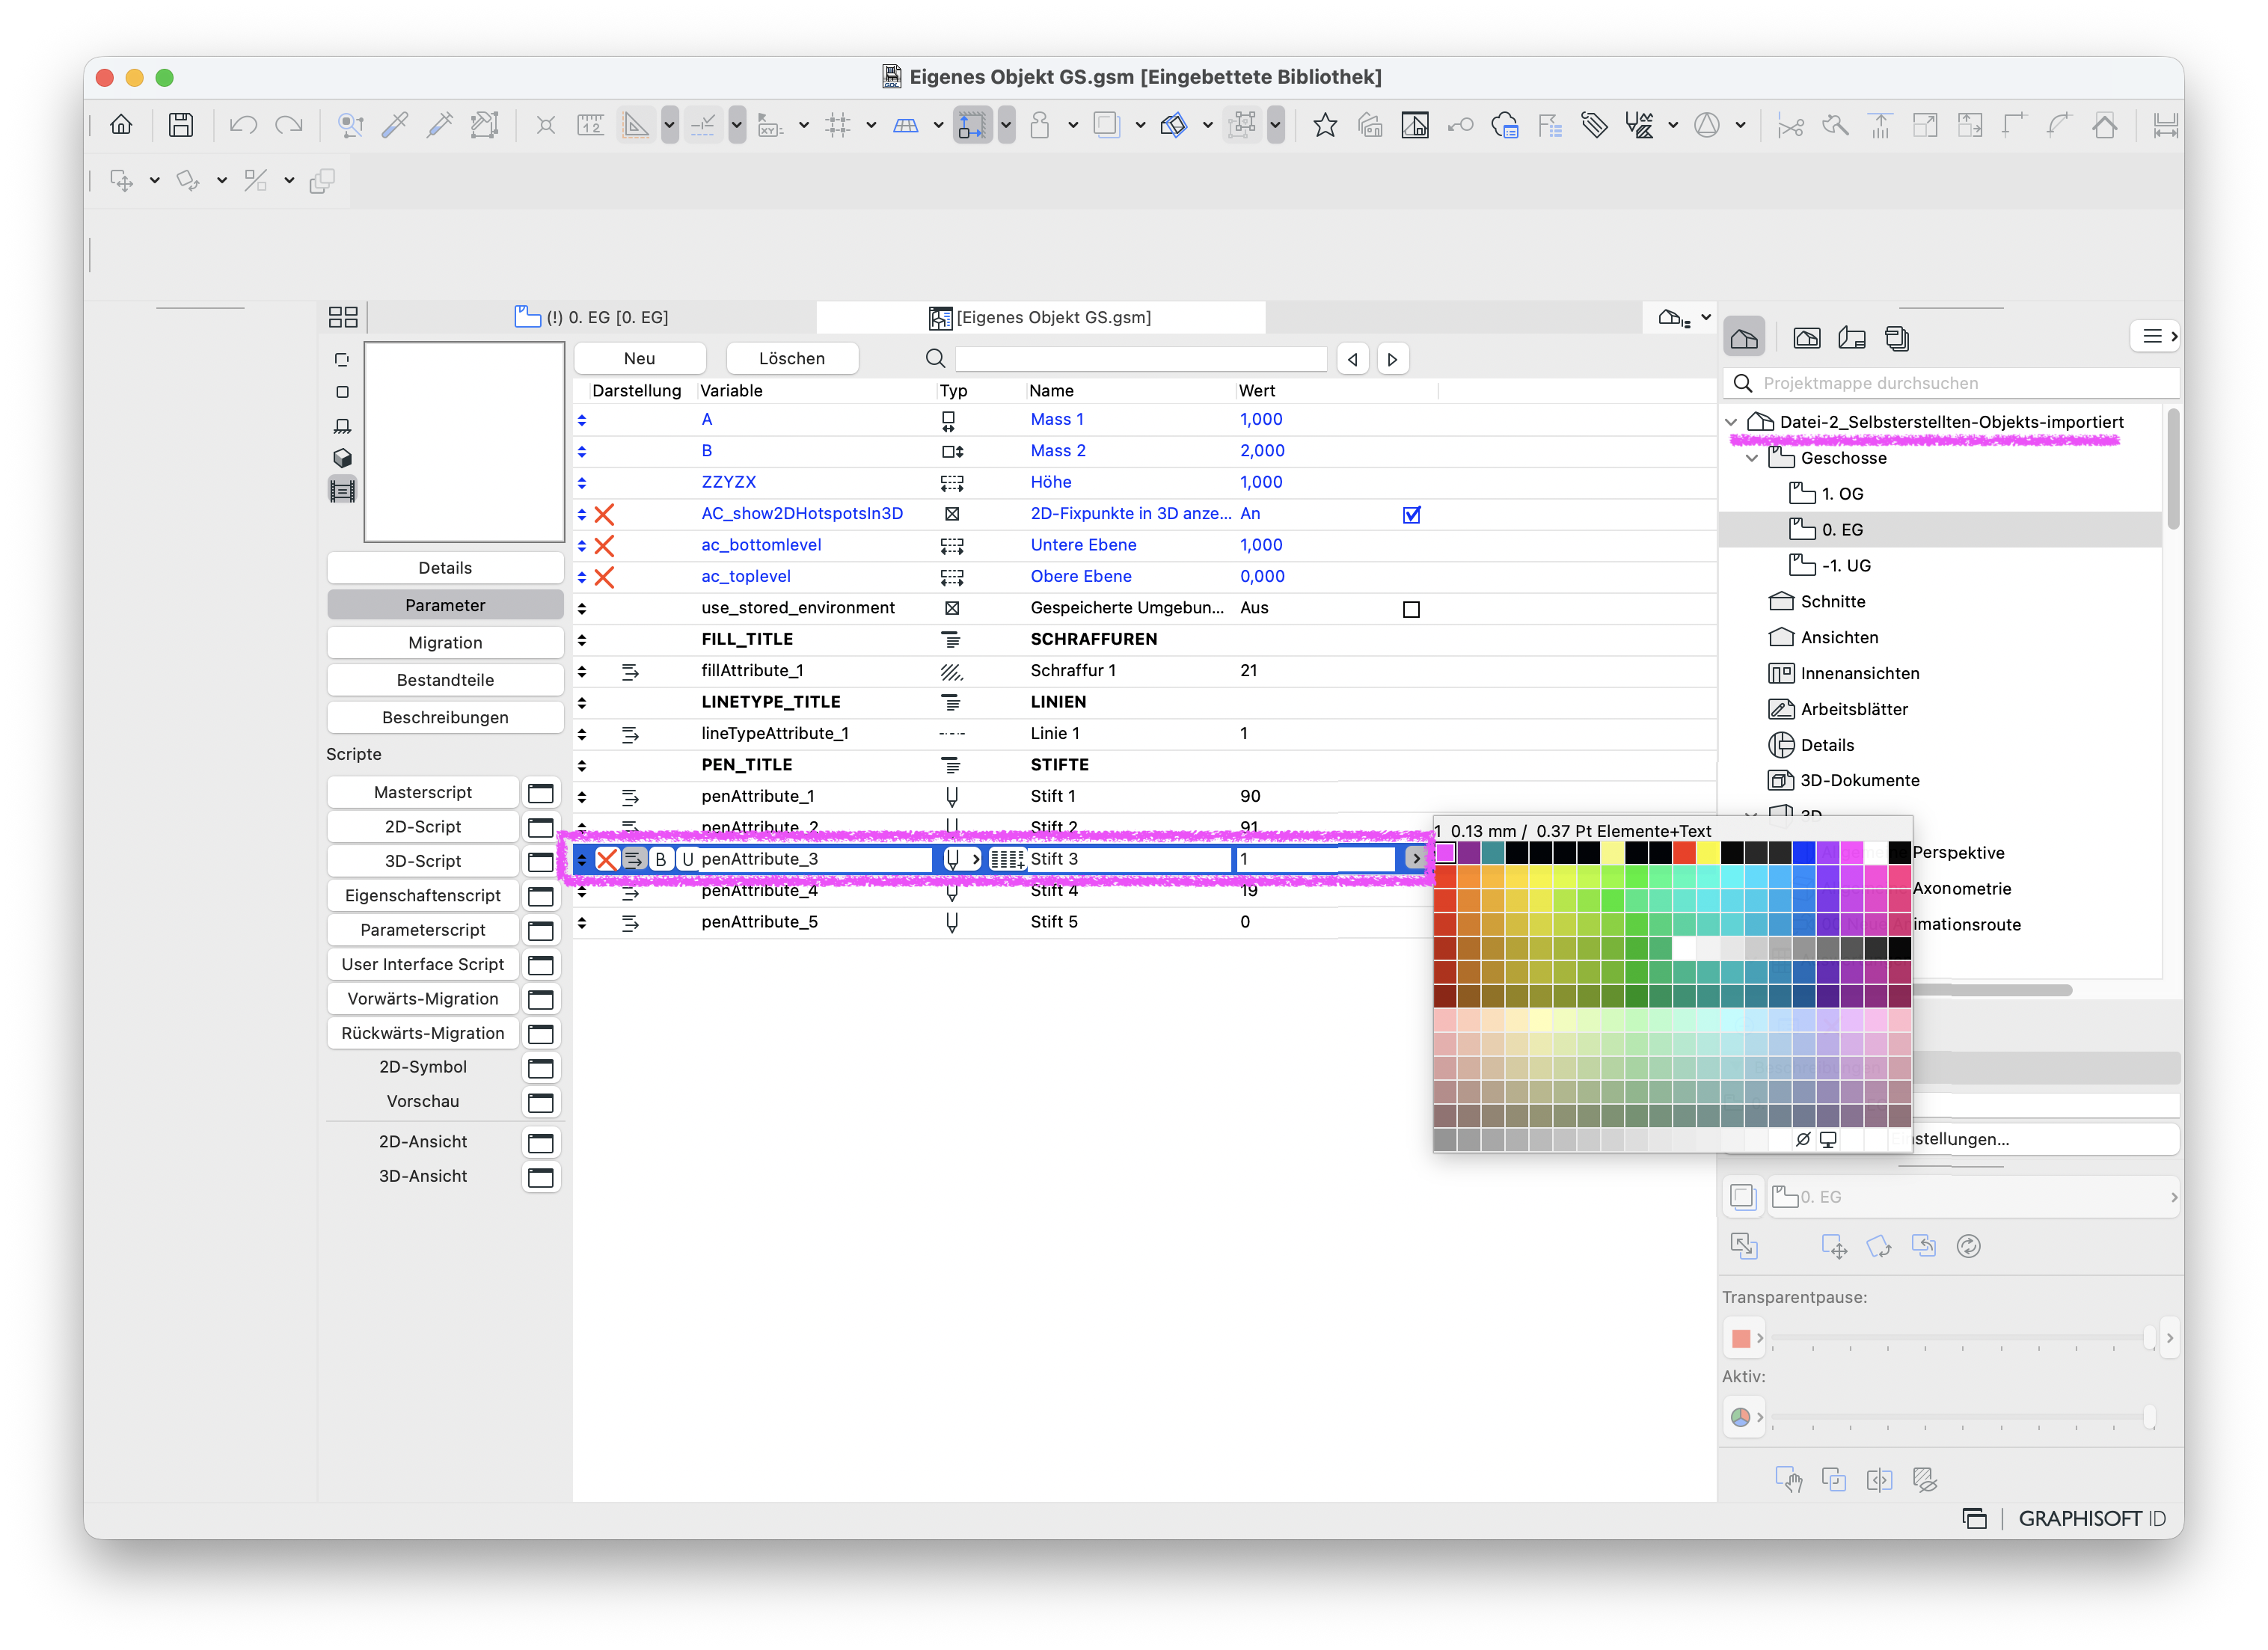Open 2D-Symbol in a separate window
Viewport: 2268px width, 1650px height.
tap(541, 1068)
